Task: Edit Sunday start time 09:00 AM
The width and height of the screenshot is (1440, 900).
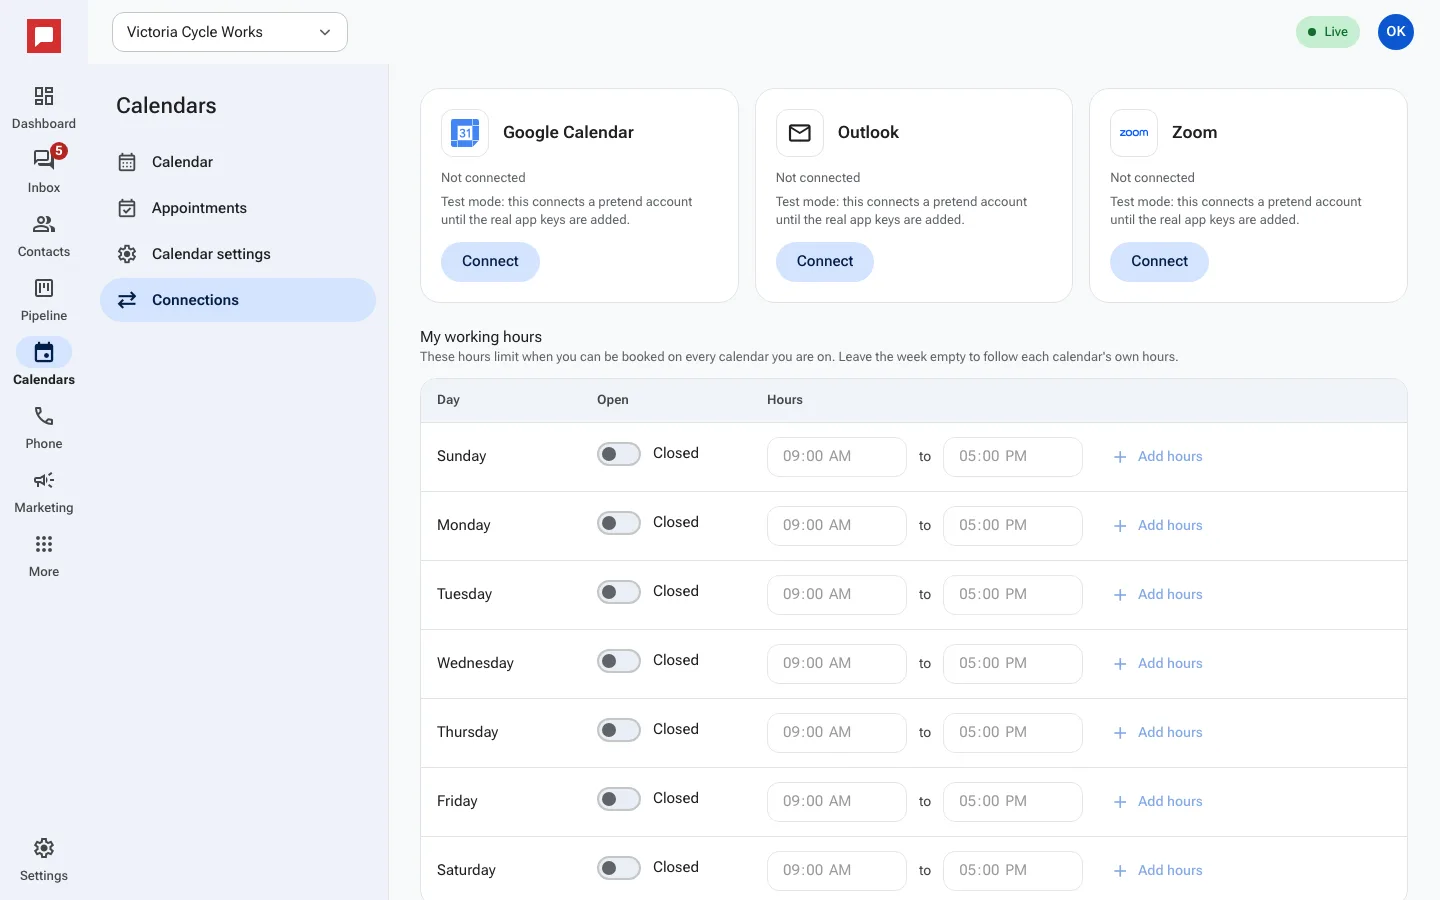Action: (837, 457)
